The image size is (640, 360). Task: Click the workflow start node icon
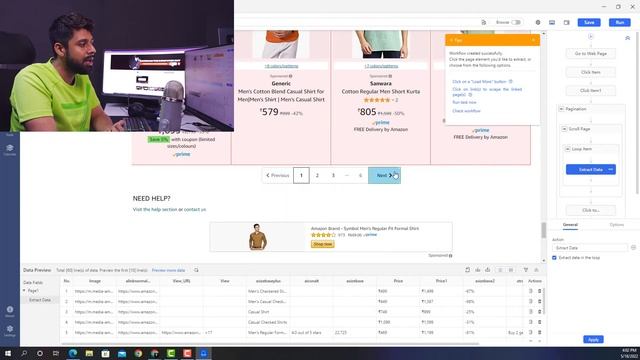[x=591, y=37]
